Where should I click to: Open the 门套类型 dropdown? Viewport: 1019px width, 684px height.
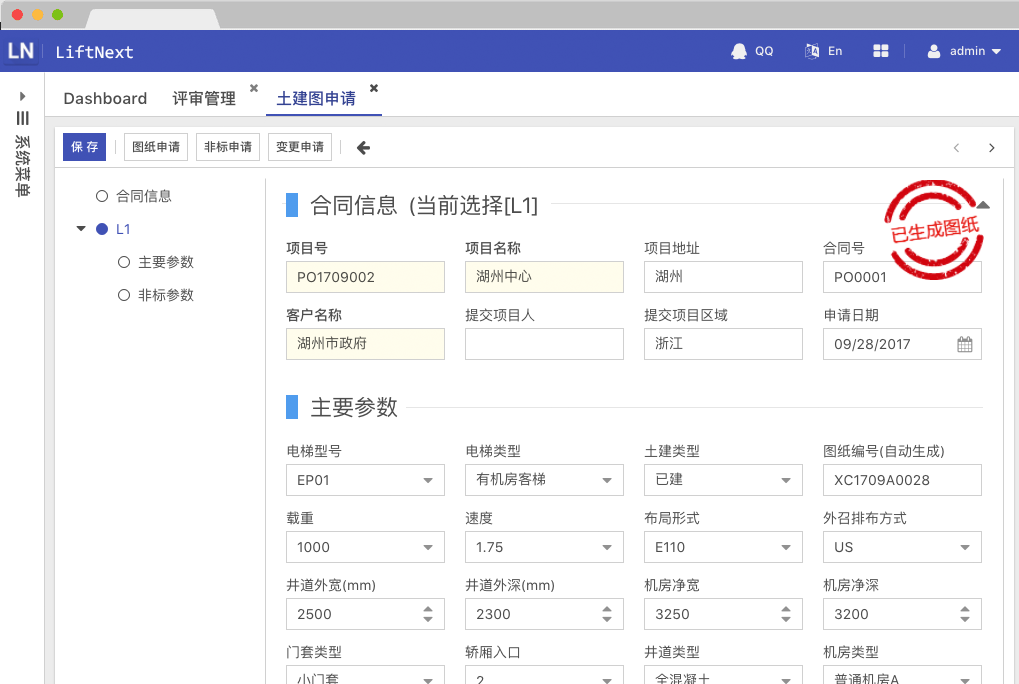click(x=365, y=675)
